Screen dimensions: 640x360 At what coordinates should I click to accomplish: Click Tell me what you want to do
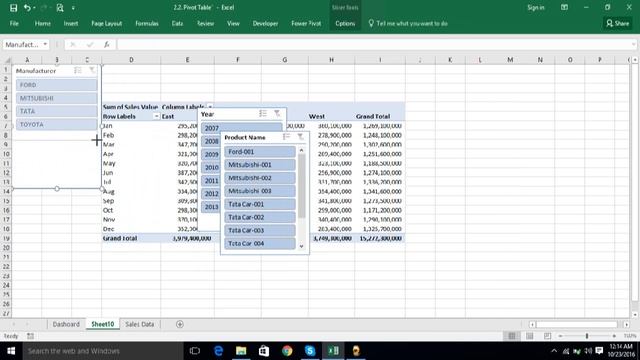click(408, 24)
